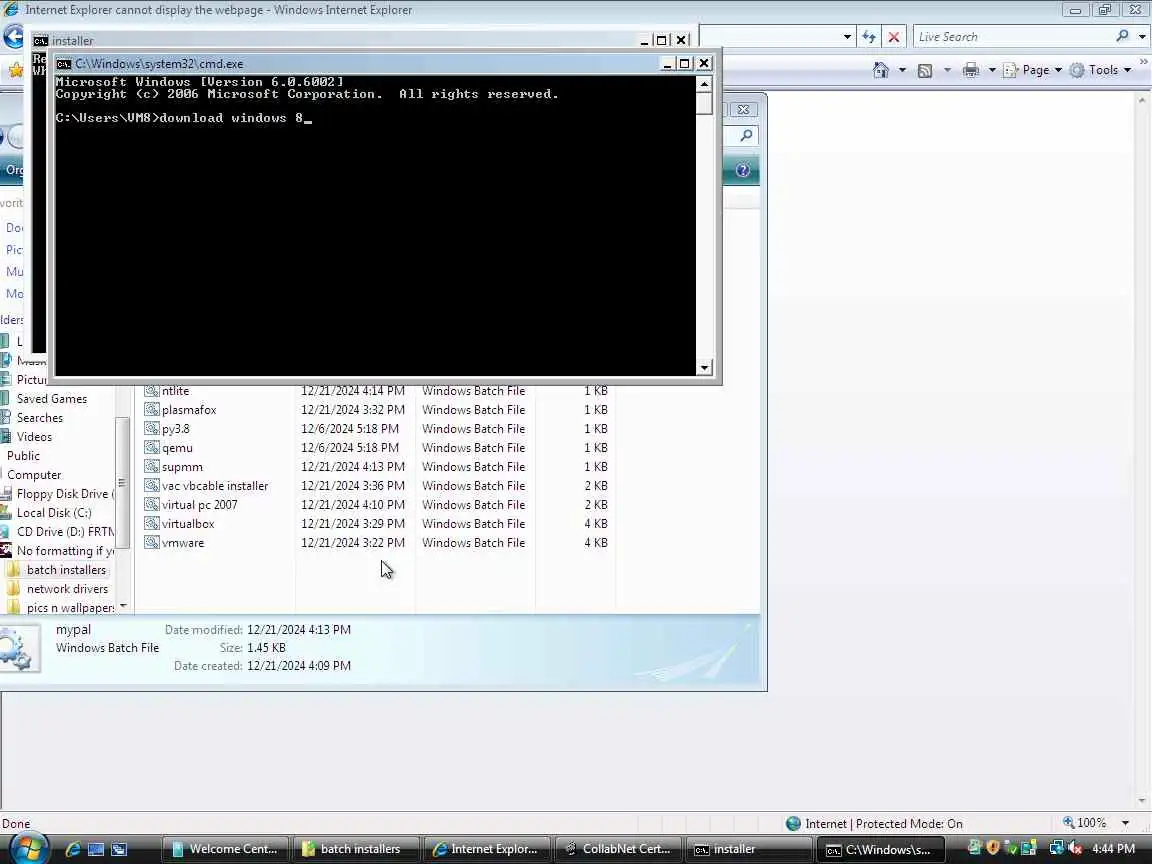Select the qemu batch file
Image resolution: width=1152 pixels, height=864 pixels.
pos(177,448)
